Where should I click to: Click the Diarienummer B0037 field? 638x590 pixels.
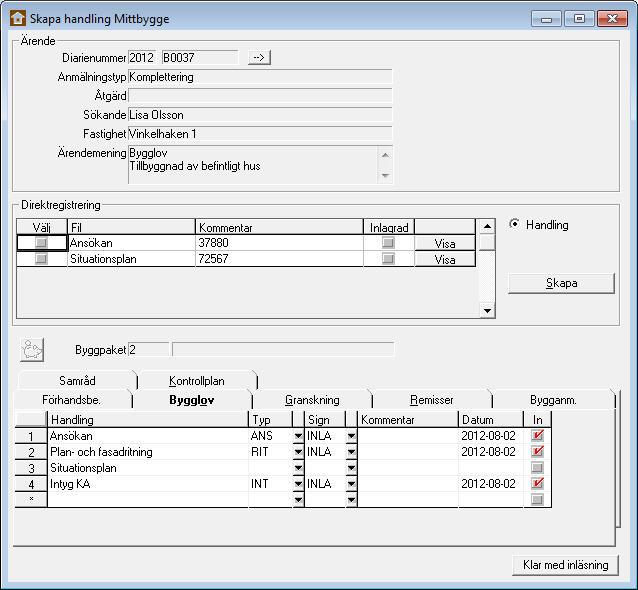click(200, 57)
